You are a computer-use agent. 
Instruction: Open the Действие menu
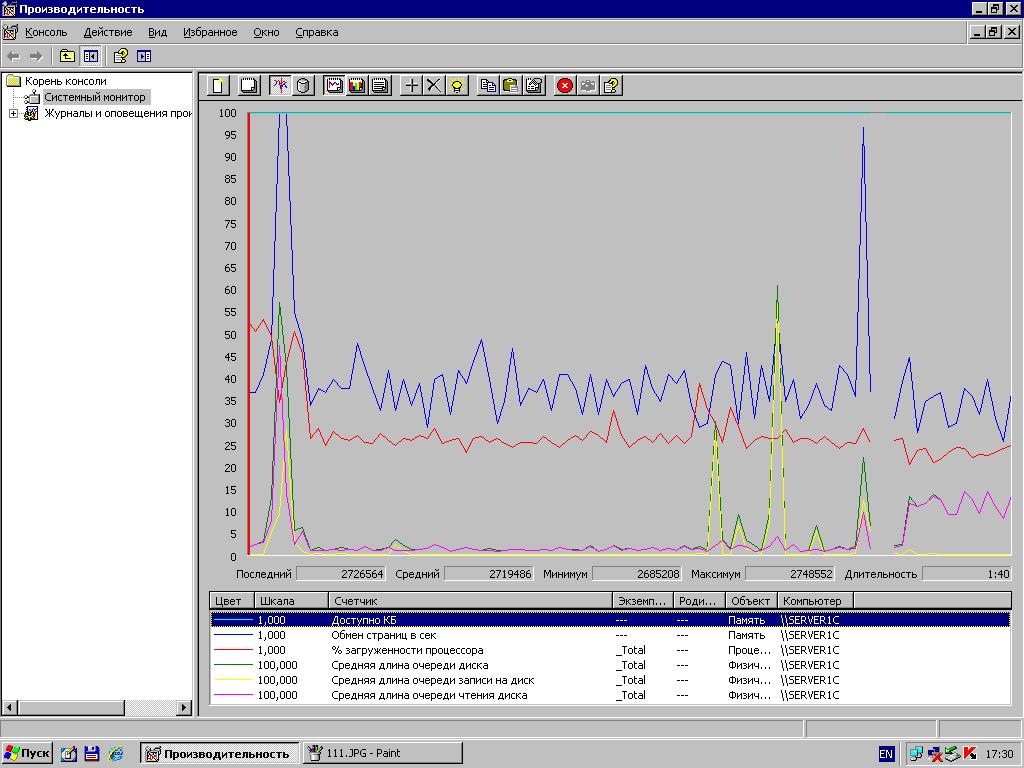point(107,32)
